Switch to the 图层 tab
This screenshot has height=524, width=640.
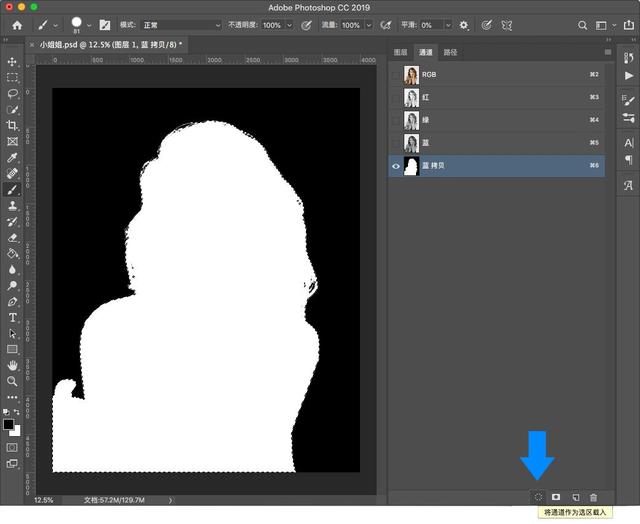coord(400,52)
